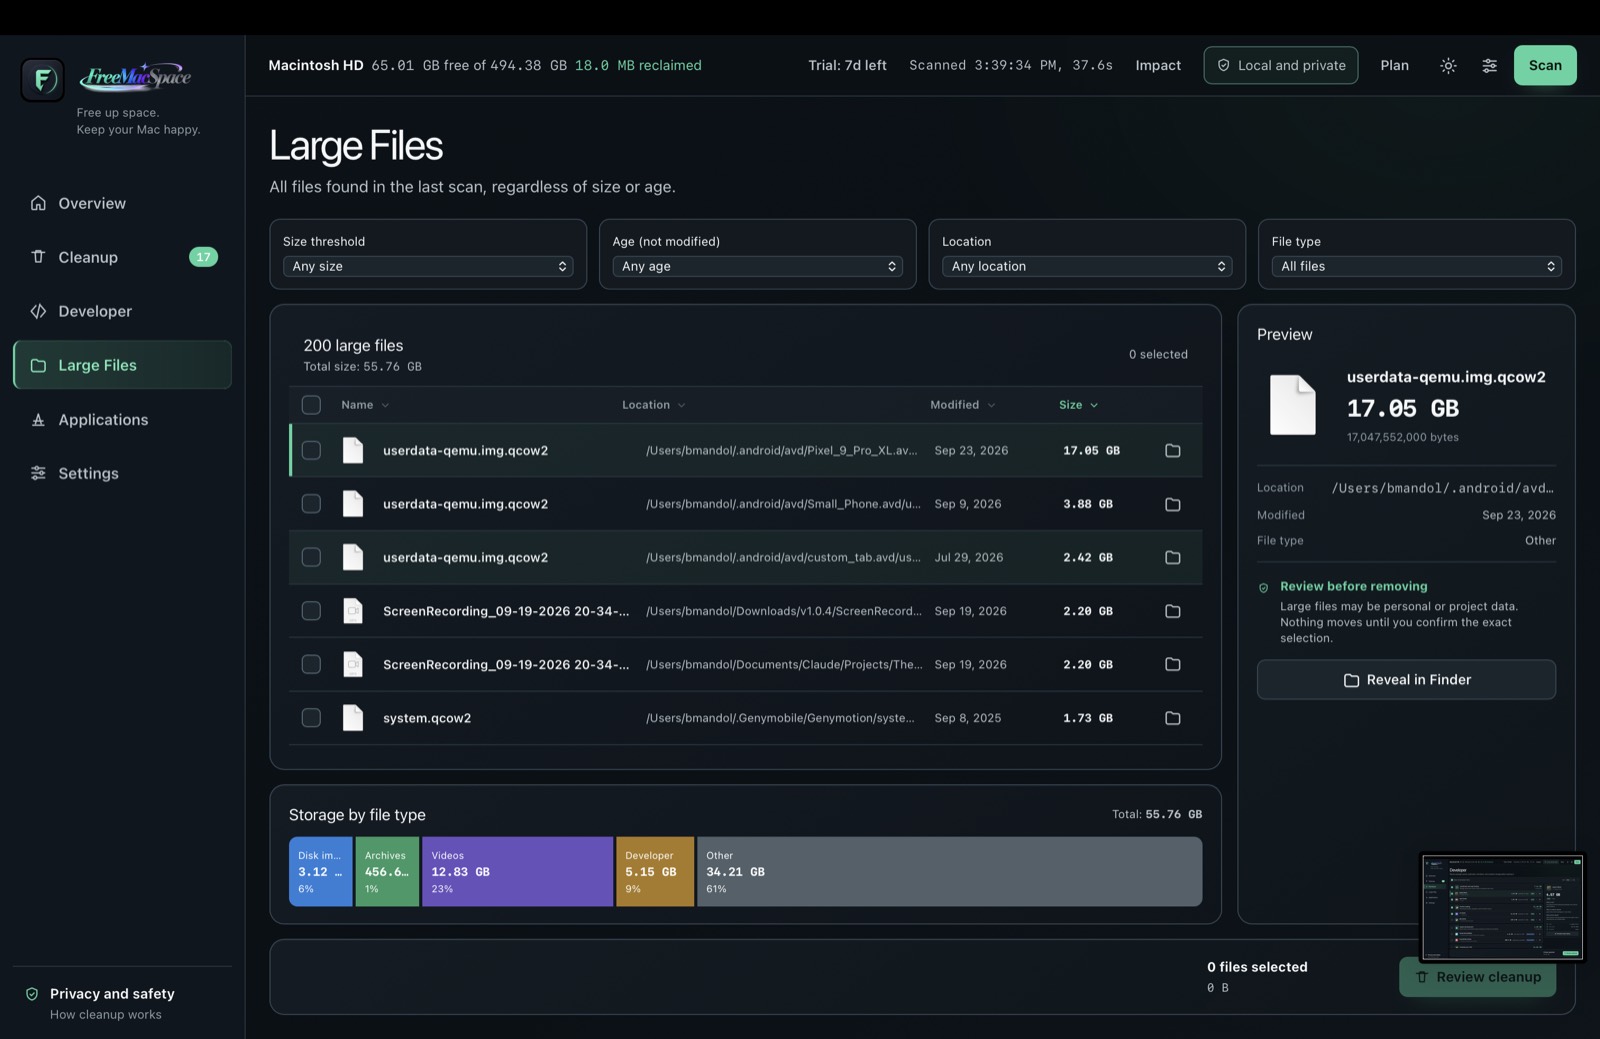Check system.qcow2 row checkbox
This screenshot has height=1039, width=1600.
click(311, 718)
